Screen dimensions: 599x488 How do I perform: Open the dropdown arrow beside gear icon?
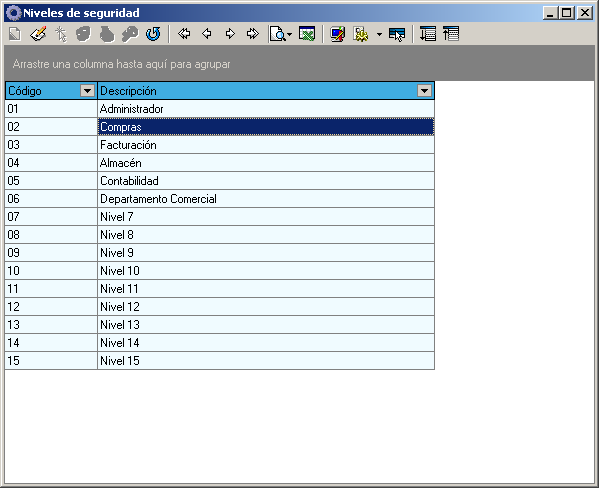tap(379, 34)
